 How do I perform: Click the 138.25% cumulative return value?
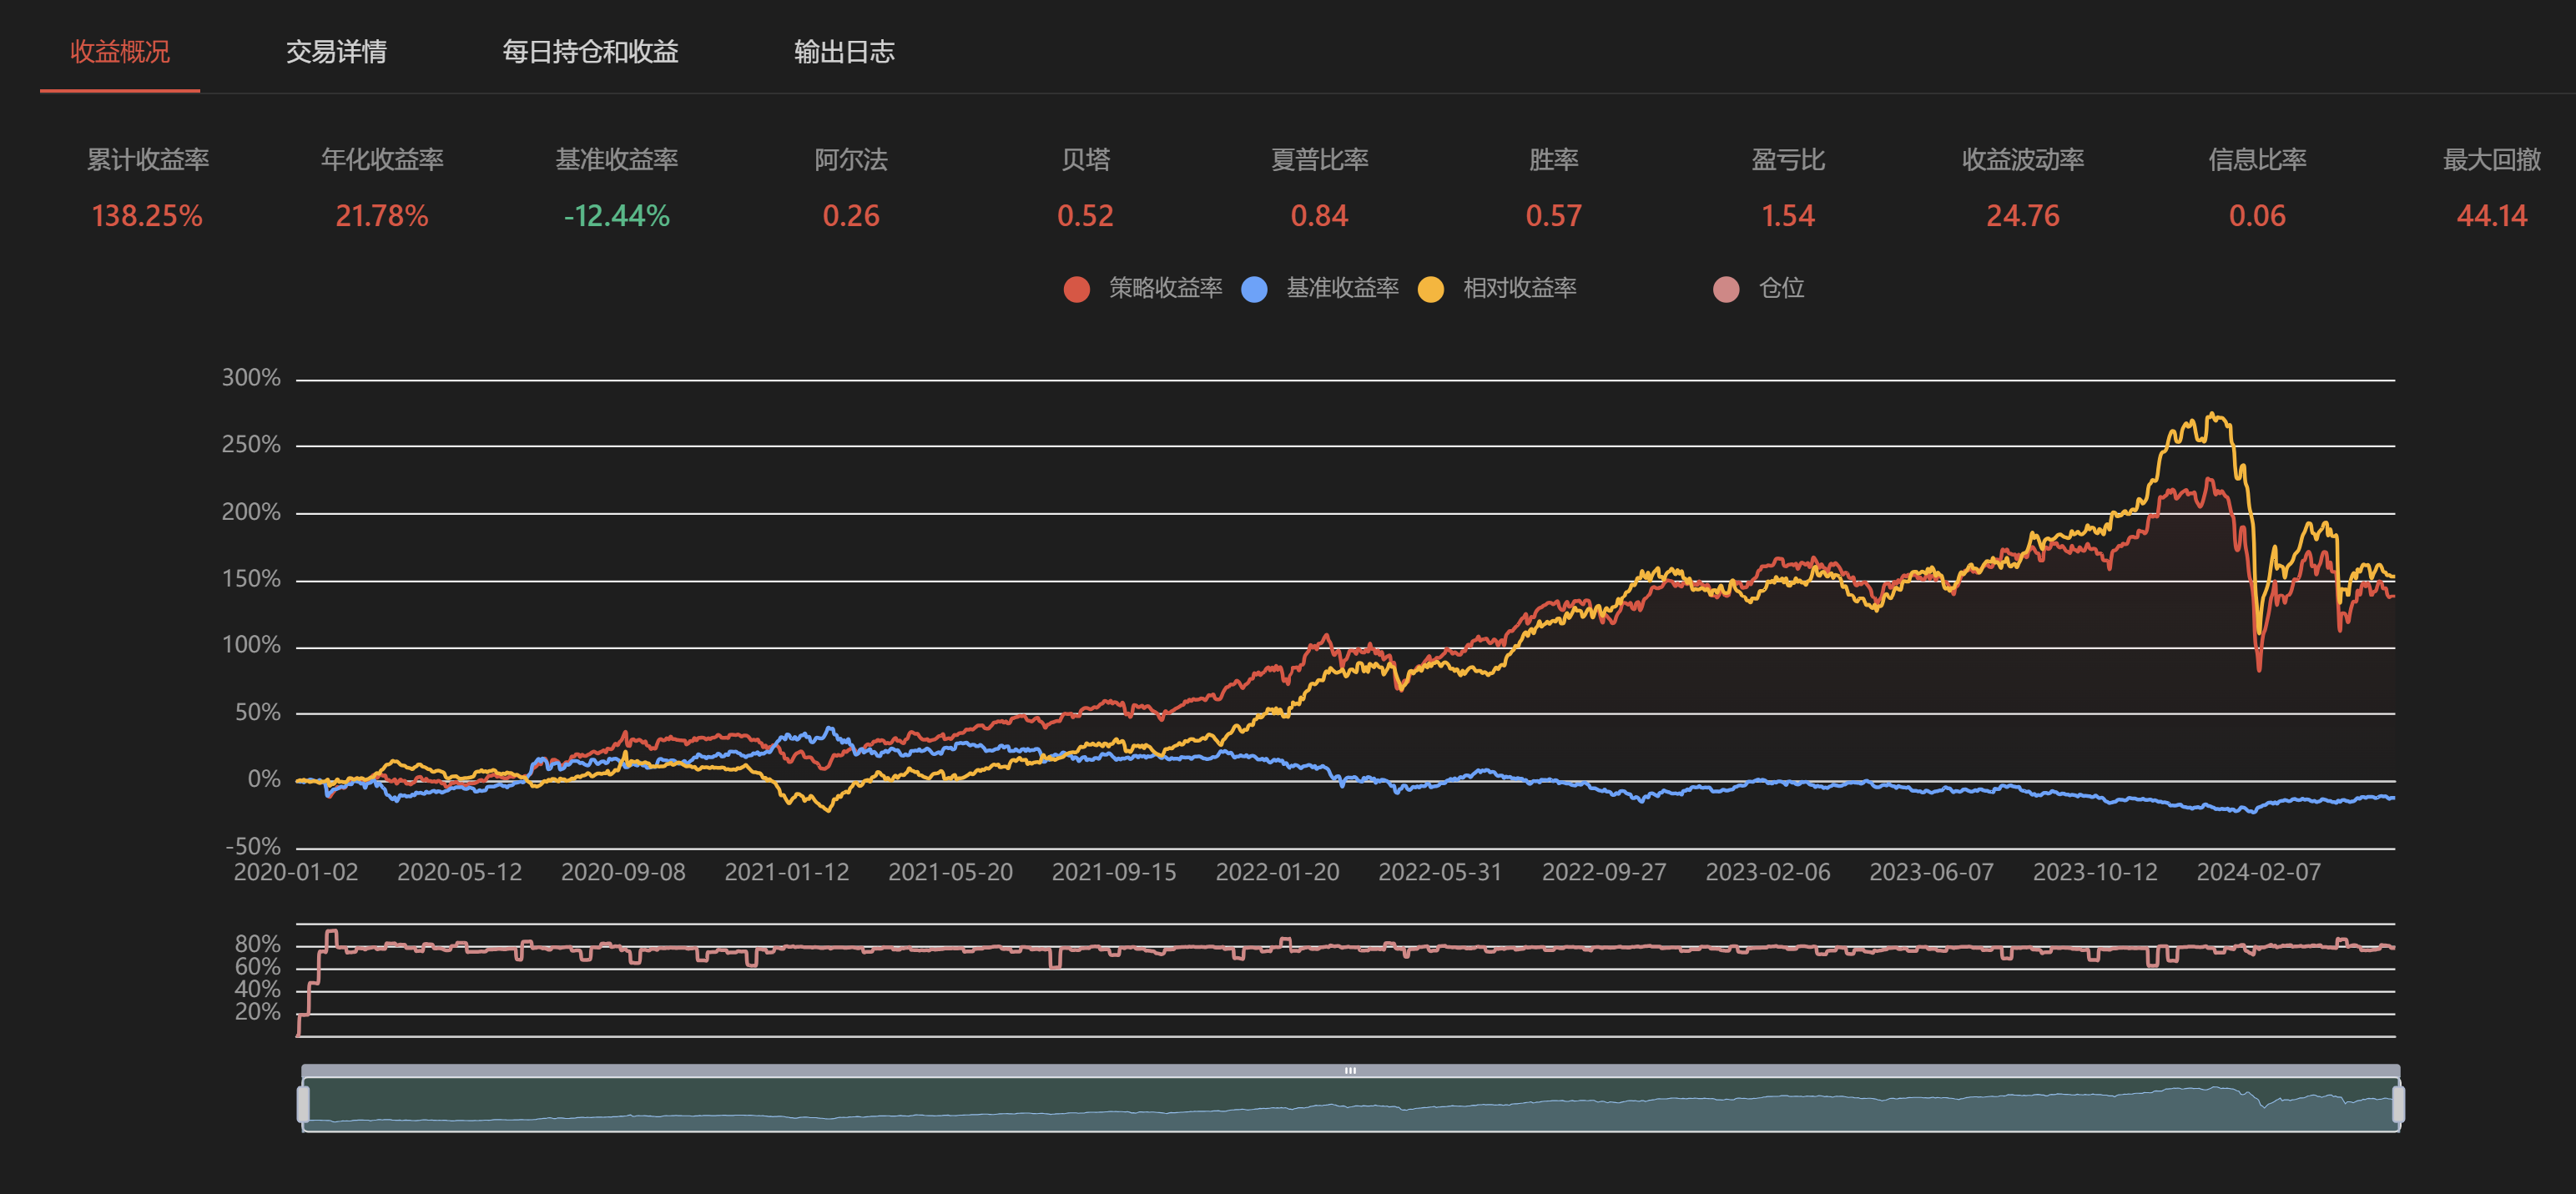pos(147,216)
